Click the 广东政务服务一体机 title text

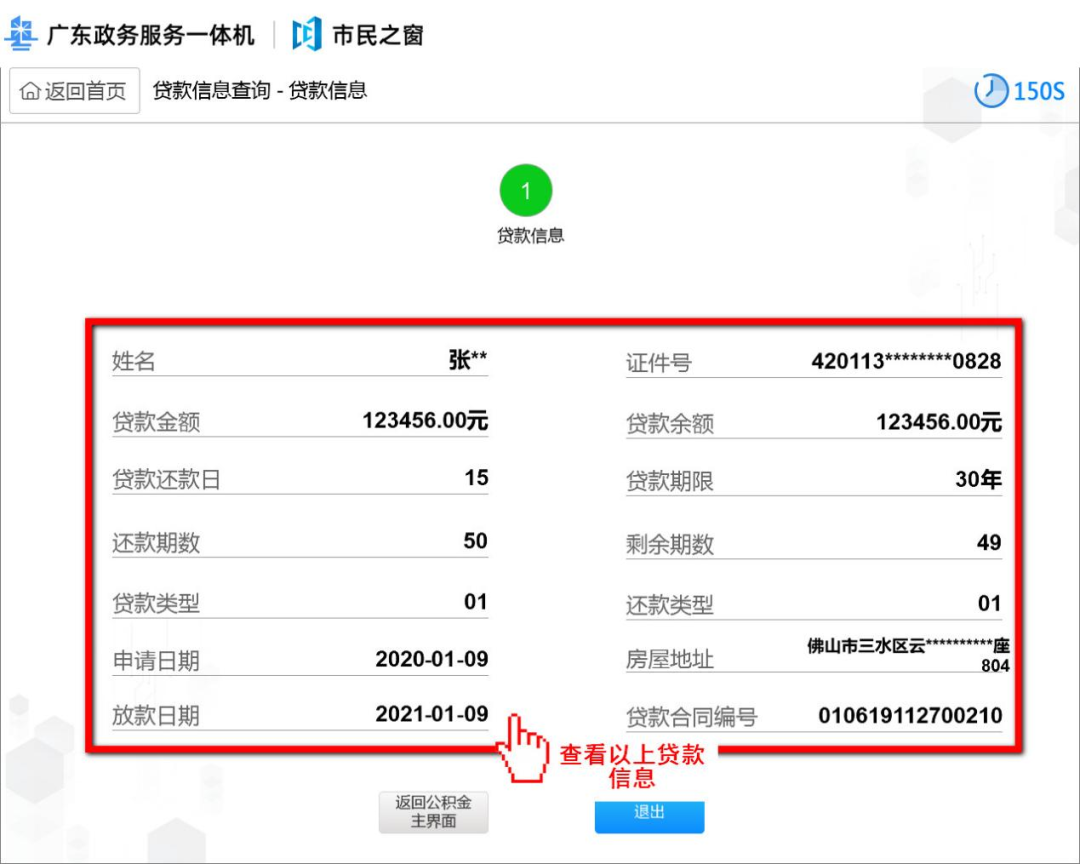point(150,34)
